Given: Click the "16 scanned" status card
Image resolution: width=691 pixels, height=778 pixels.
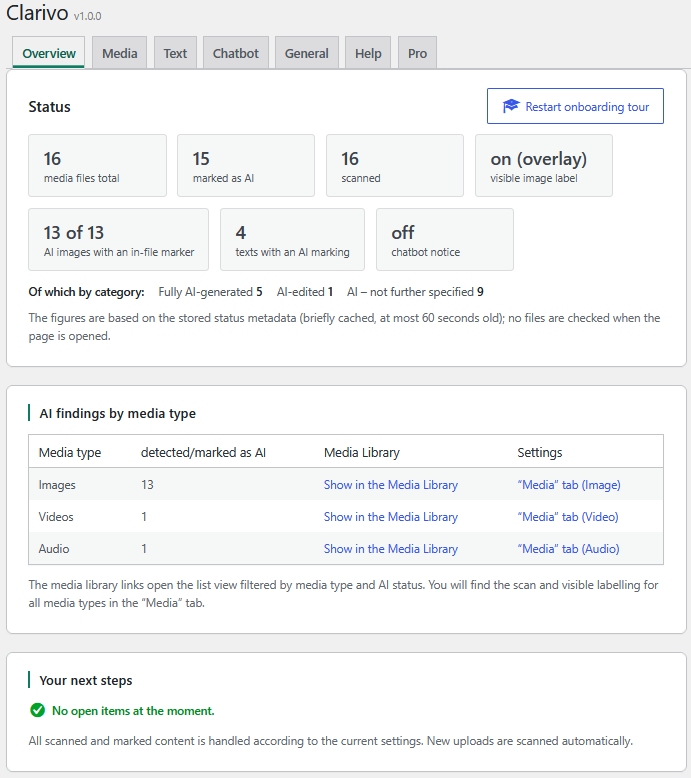Looking at the screenshot, I should point(395,166).
